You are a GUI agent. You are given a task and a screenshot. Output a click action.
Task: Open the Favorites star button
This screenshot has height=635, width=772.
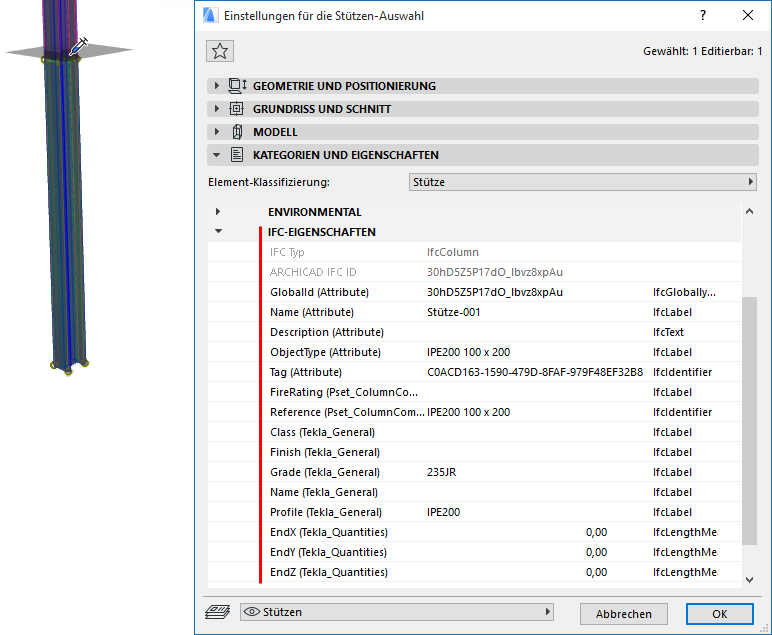(220, 51)
